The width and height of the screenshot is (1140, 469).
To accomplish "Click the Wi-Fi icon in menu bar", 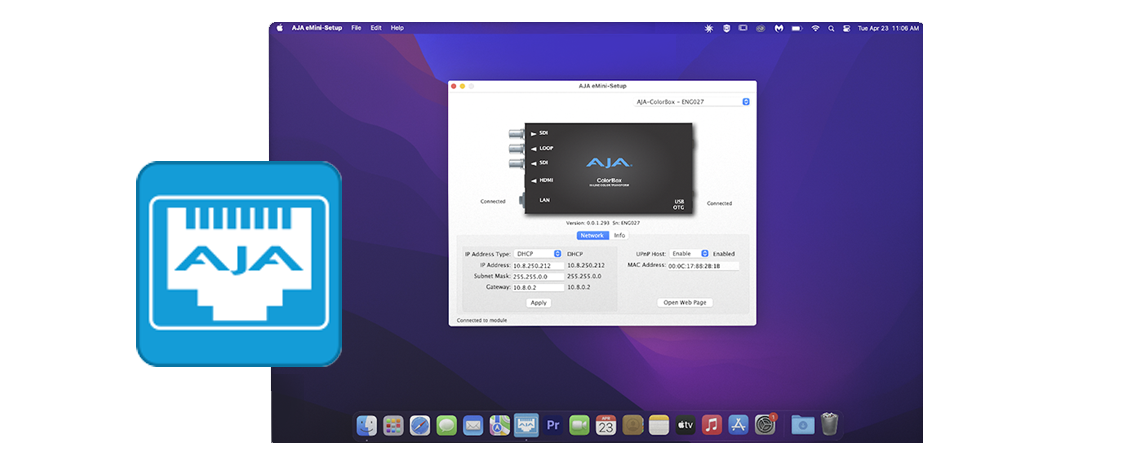I will [815, 28].
